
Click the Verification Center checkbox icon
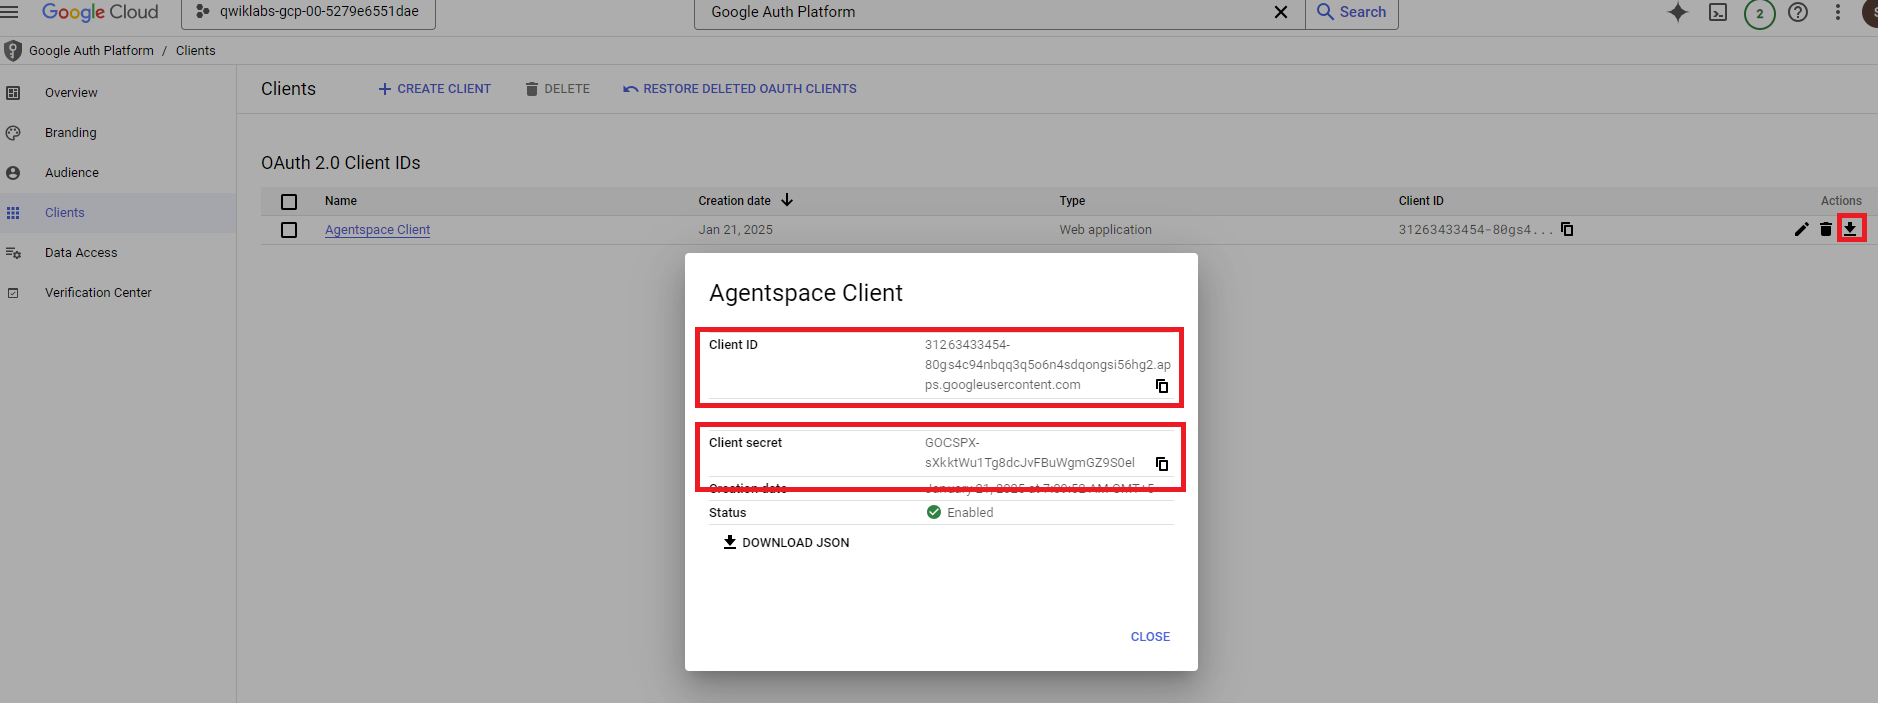(x=13, y=293)
